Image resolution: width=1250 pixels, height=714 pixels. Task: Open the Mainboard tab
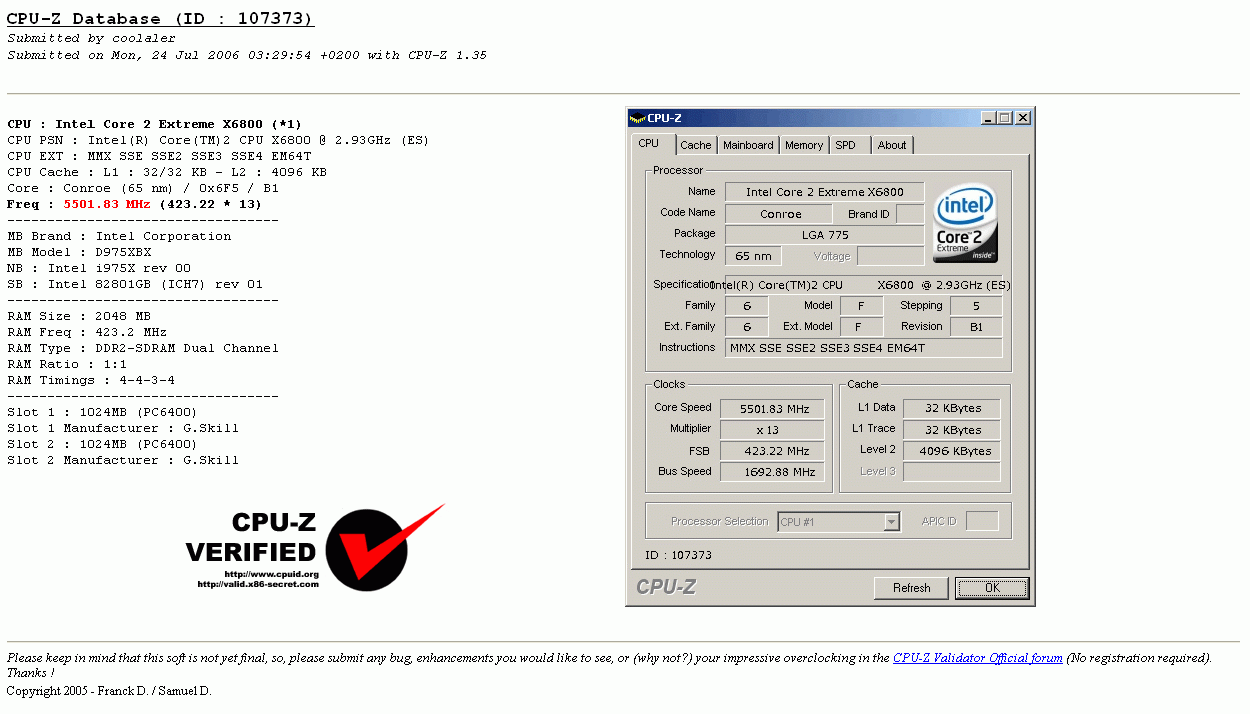point(748,145)
